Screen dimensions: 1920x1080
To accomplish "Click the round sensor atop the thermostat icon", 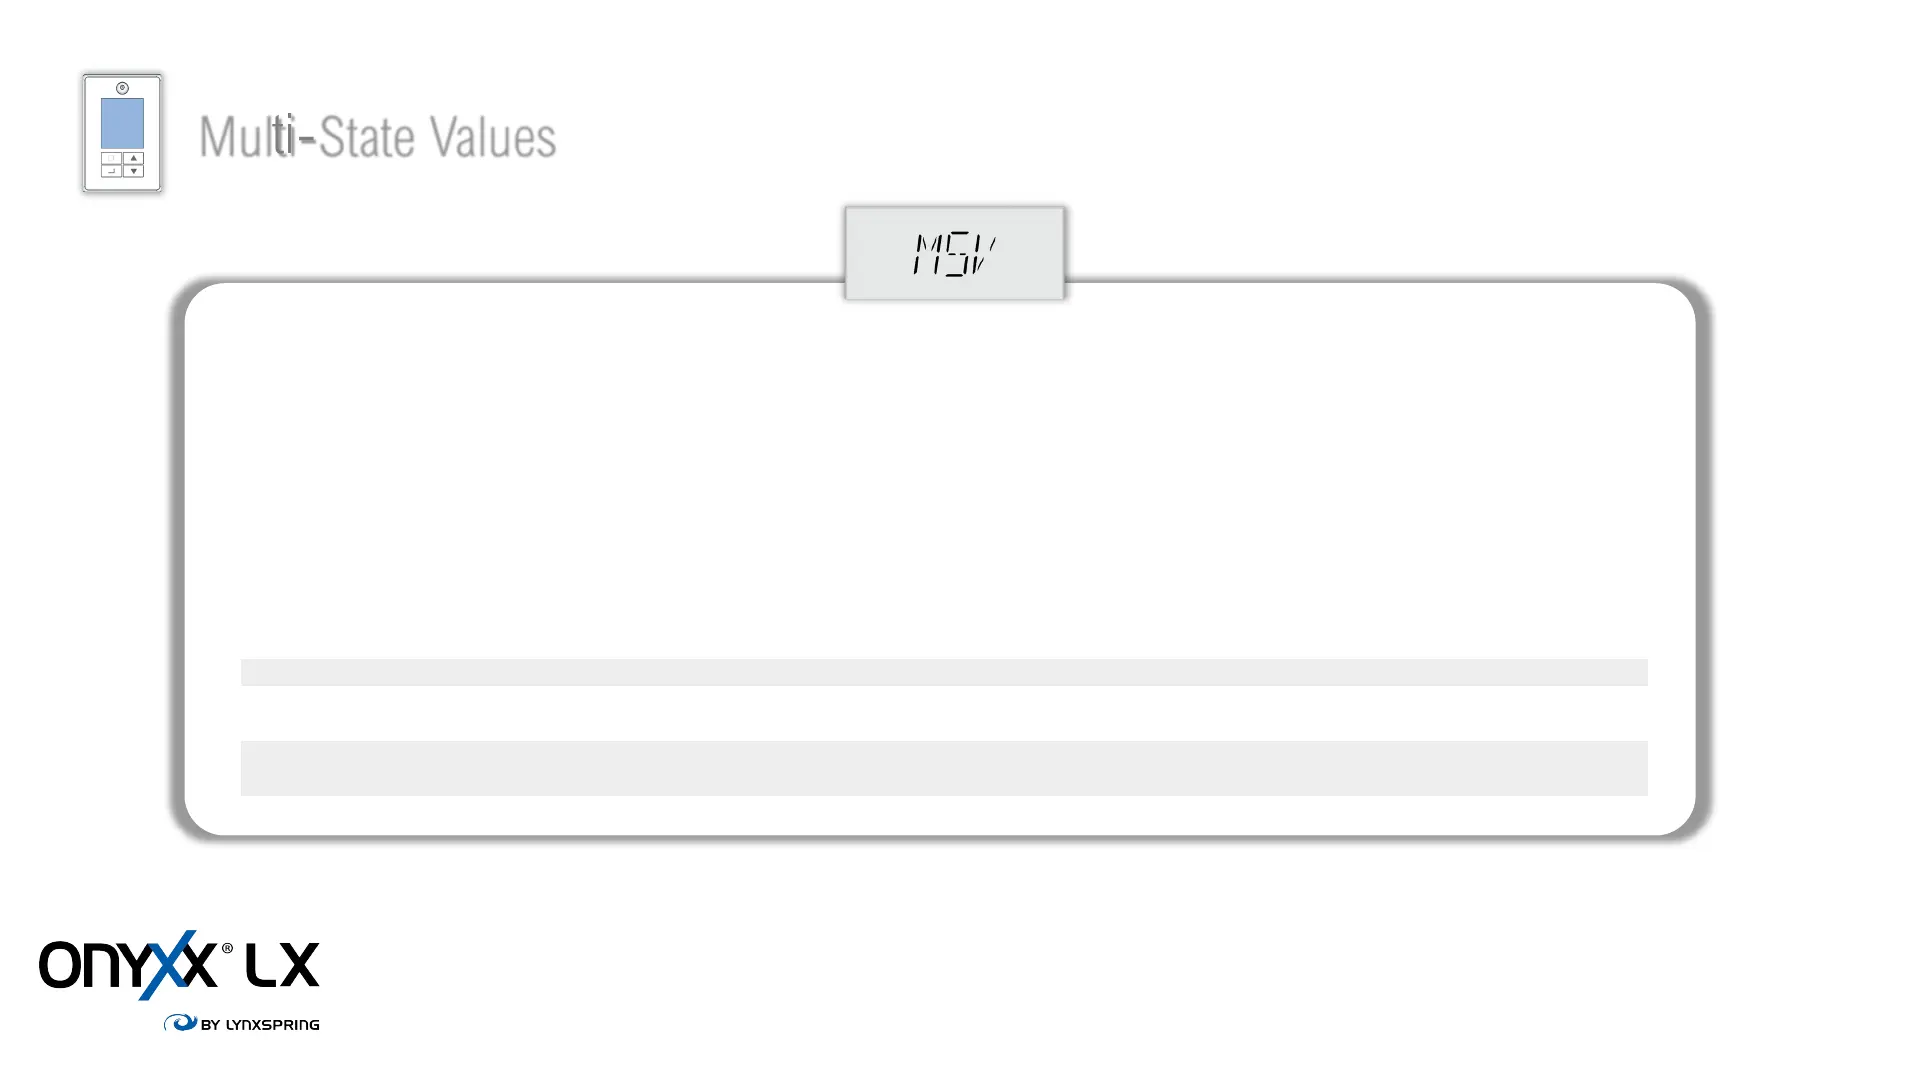I will 122,88.
